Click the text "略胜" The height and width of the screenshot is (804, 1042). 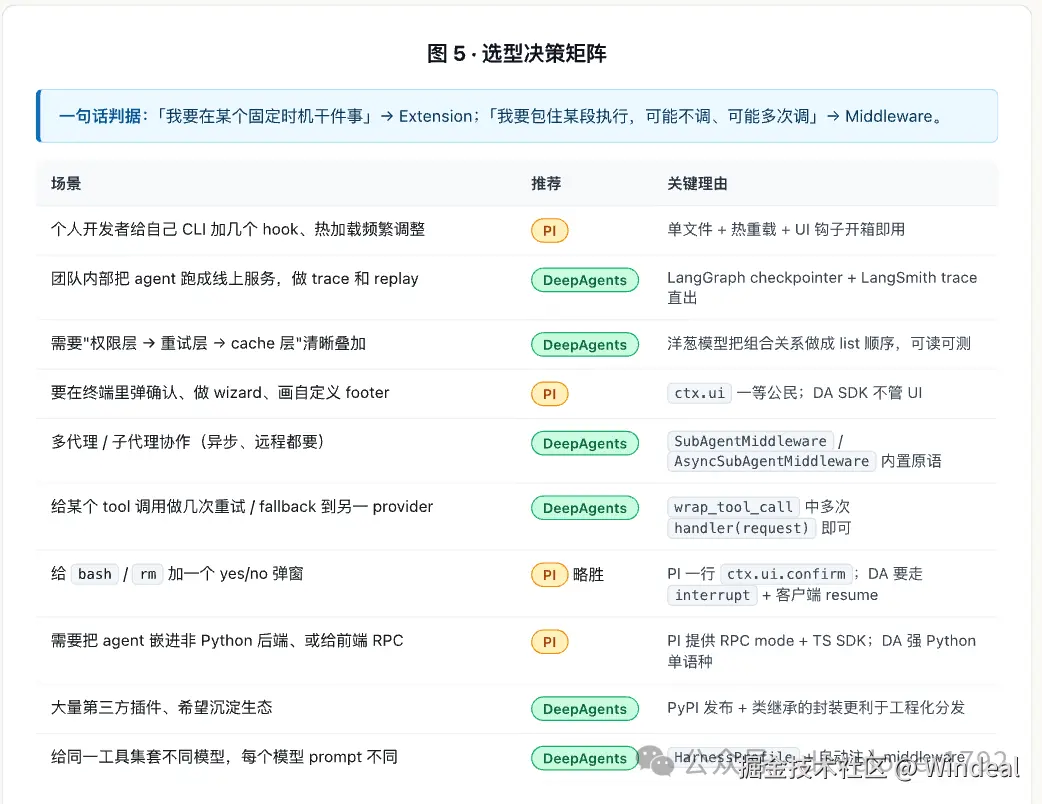(588, 574)
